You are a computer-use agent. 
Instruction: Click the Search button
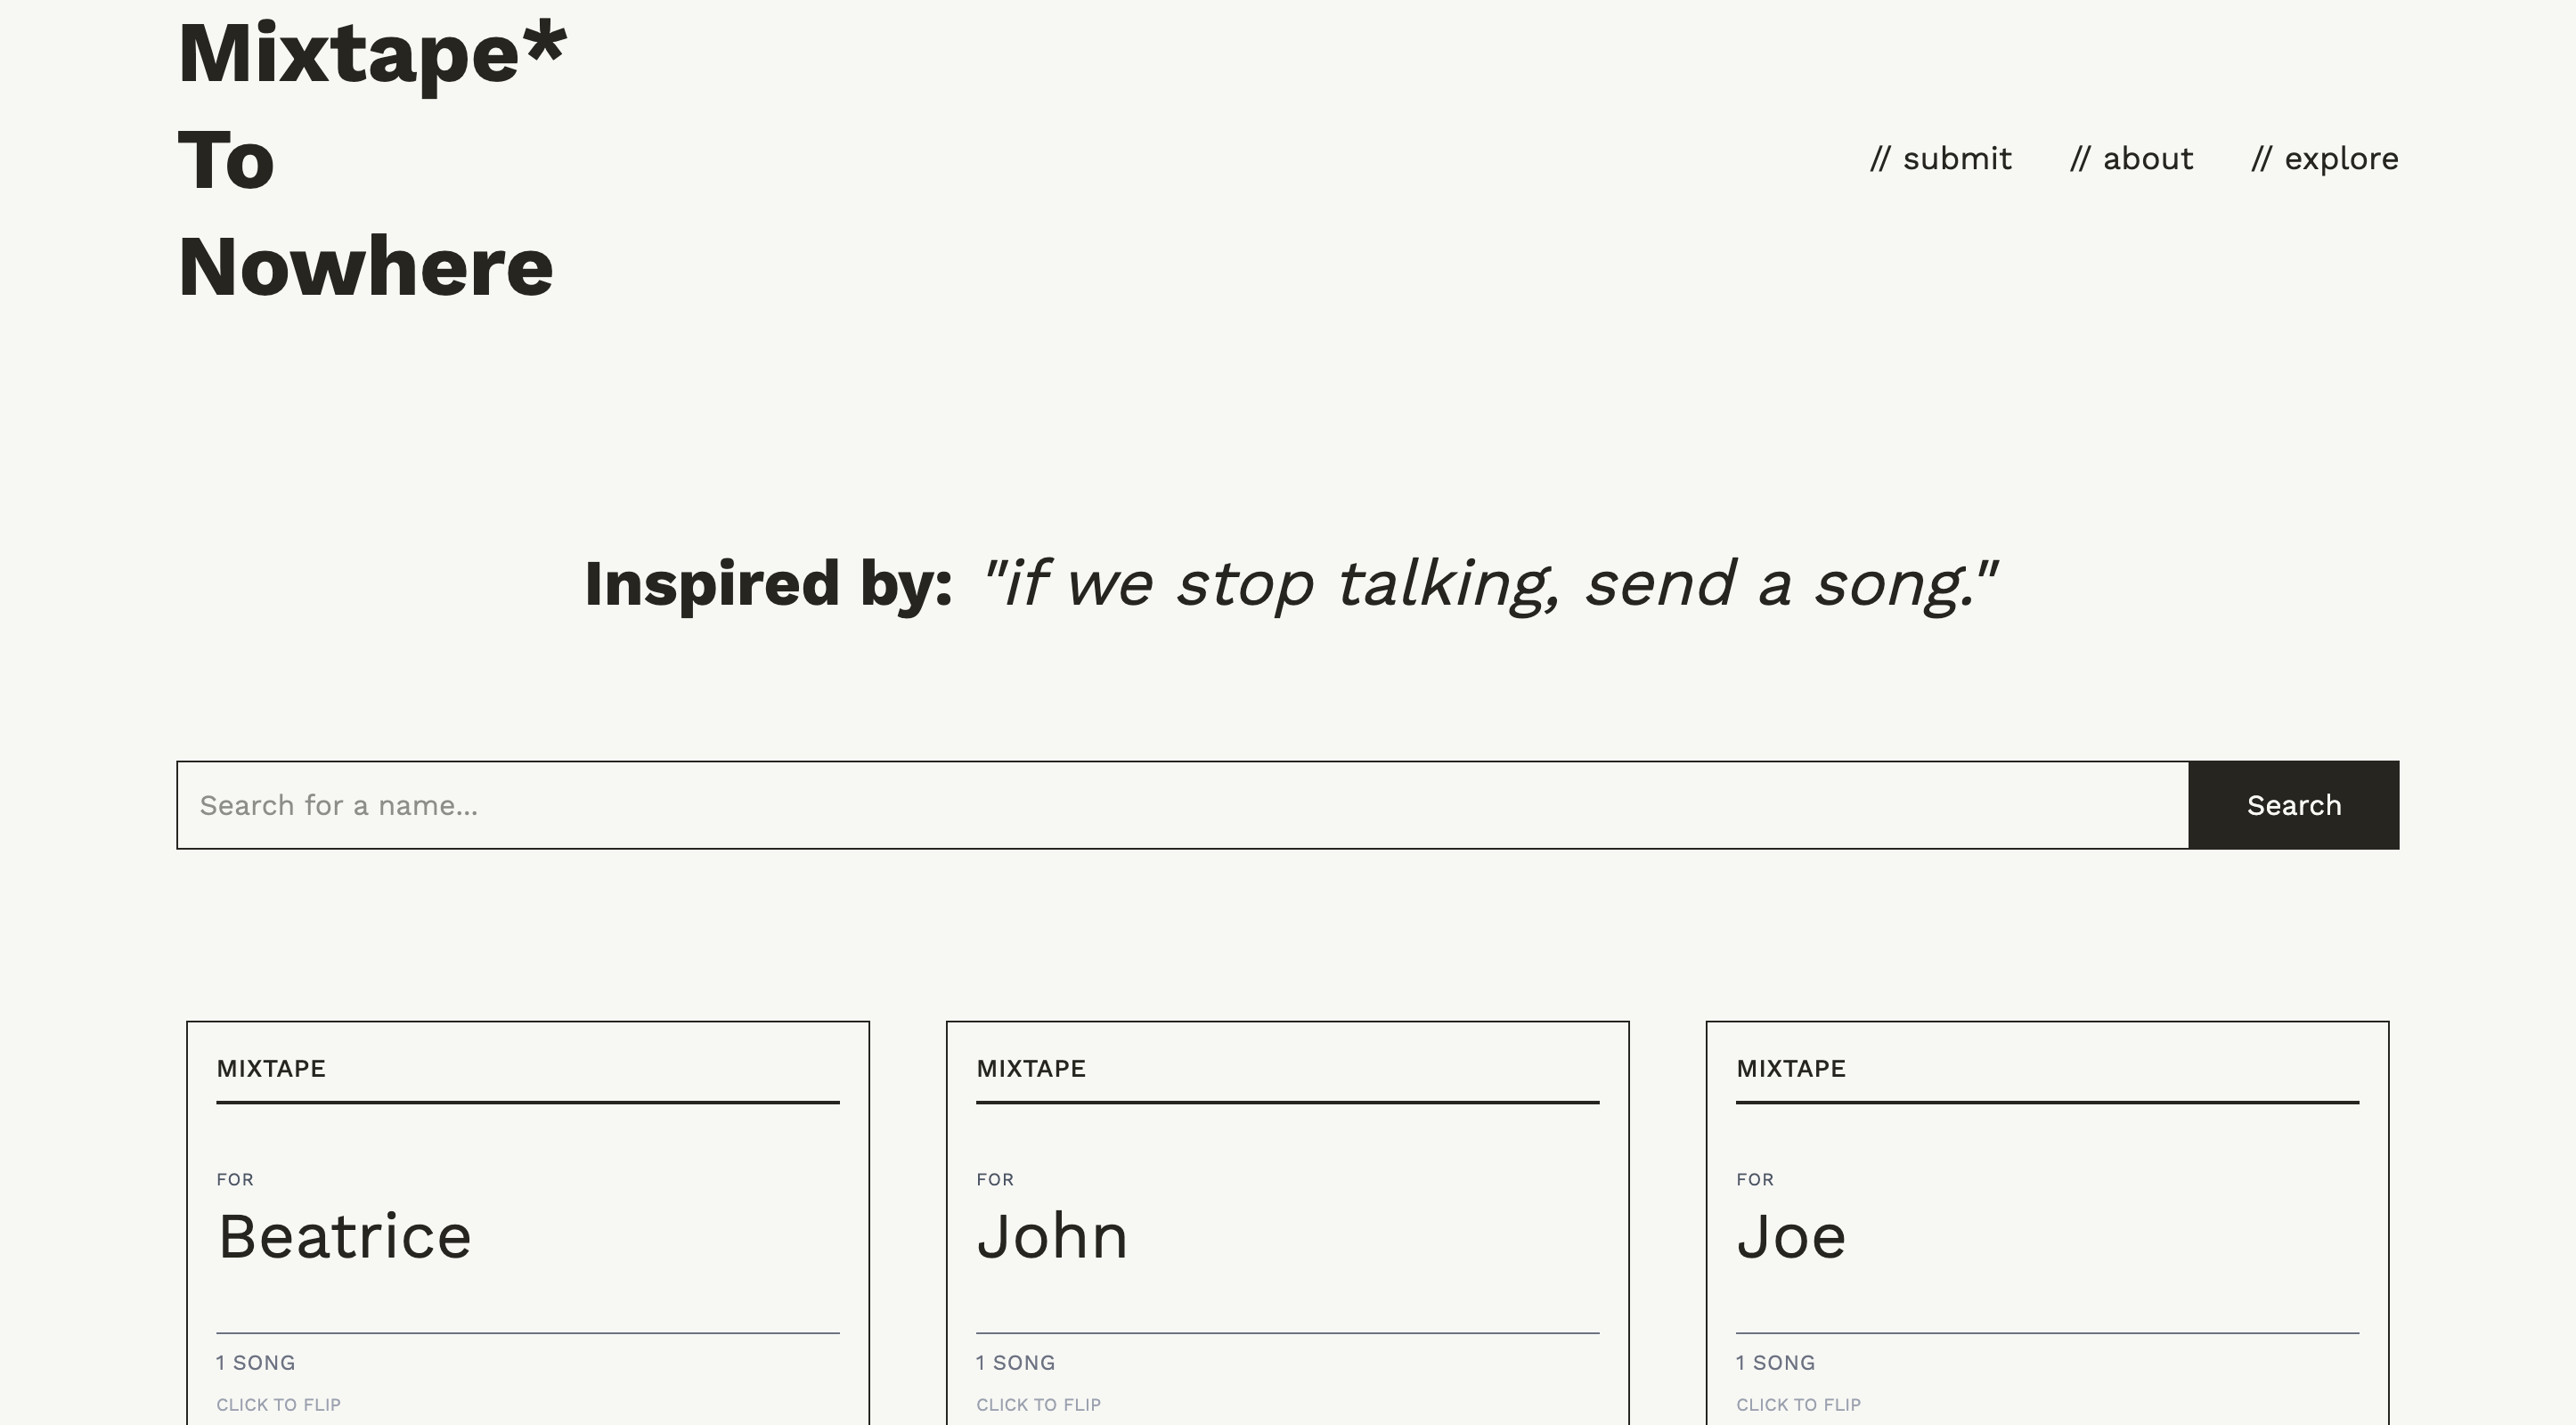pos(2293,805)
